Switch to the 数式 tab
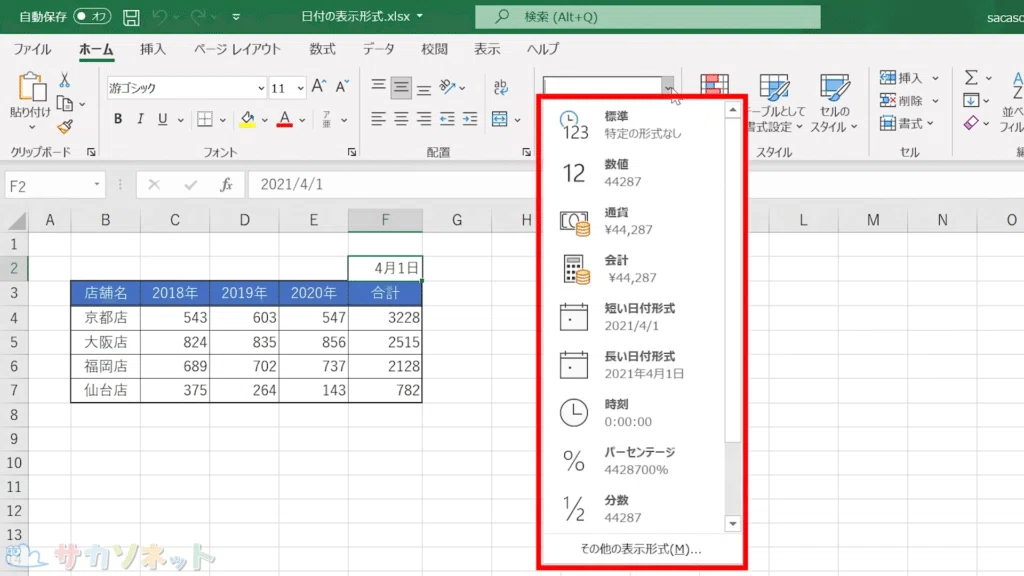Image resolution: width=1024 pixels, height=576 pixels. [322, 49]
